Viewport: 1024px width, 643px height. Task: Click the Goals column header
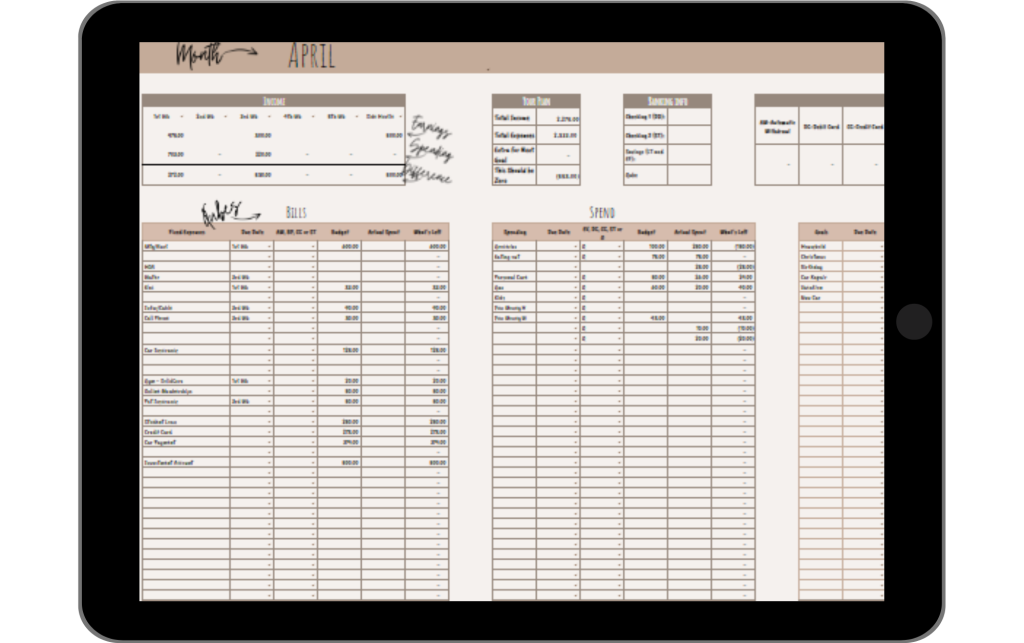coord(820,231)
